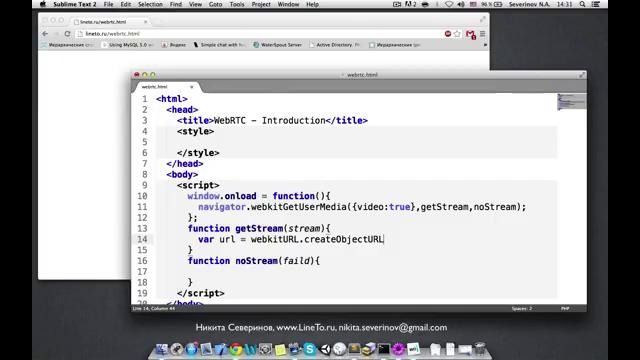The width and height of the screenshot is (640, 360).
Task: Click the screen recording camera menu bar icon
Action: 397,4
